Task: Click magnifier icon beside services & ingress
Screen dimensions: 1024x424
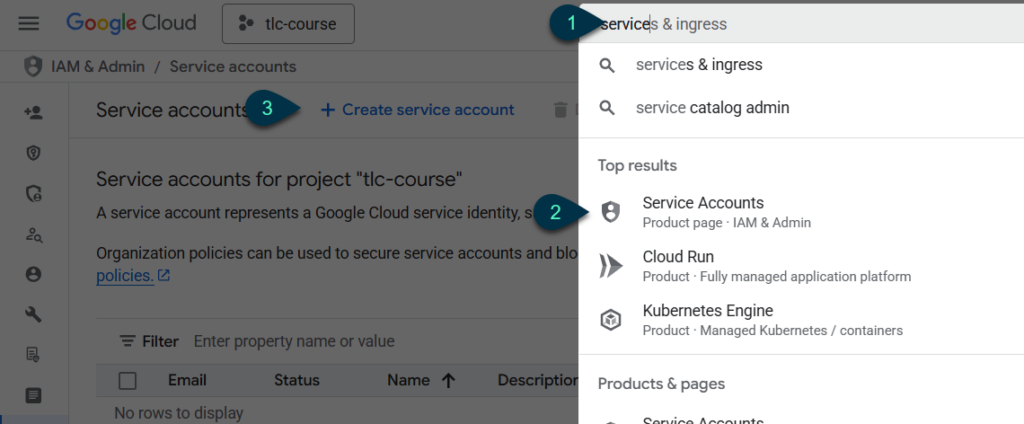Action: pyautogui.click(x=607, y=65)
